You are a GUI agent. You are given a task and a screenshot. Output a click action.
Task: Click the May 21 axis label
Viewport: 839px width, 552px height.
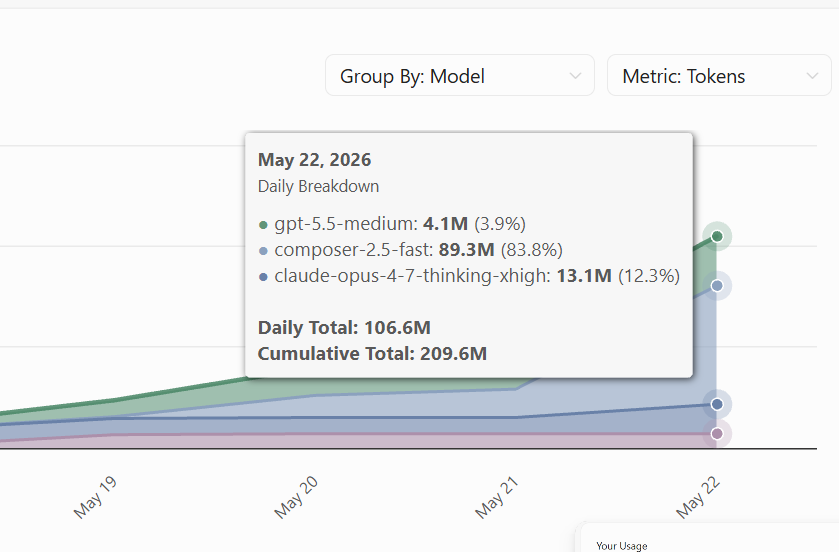(x=497, y=497)
